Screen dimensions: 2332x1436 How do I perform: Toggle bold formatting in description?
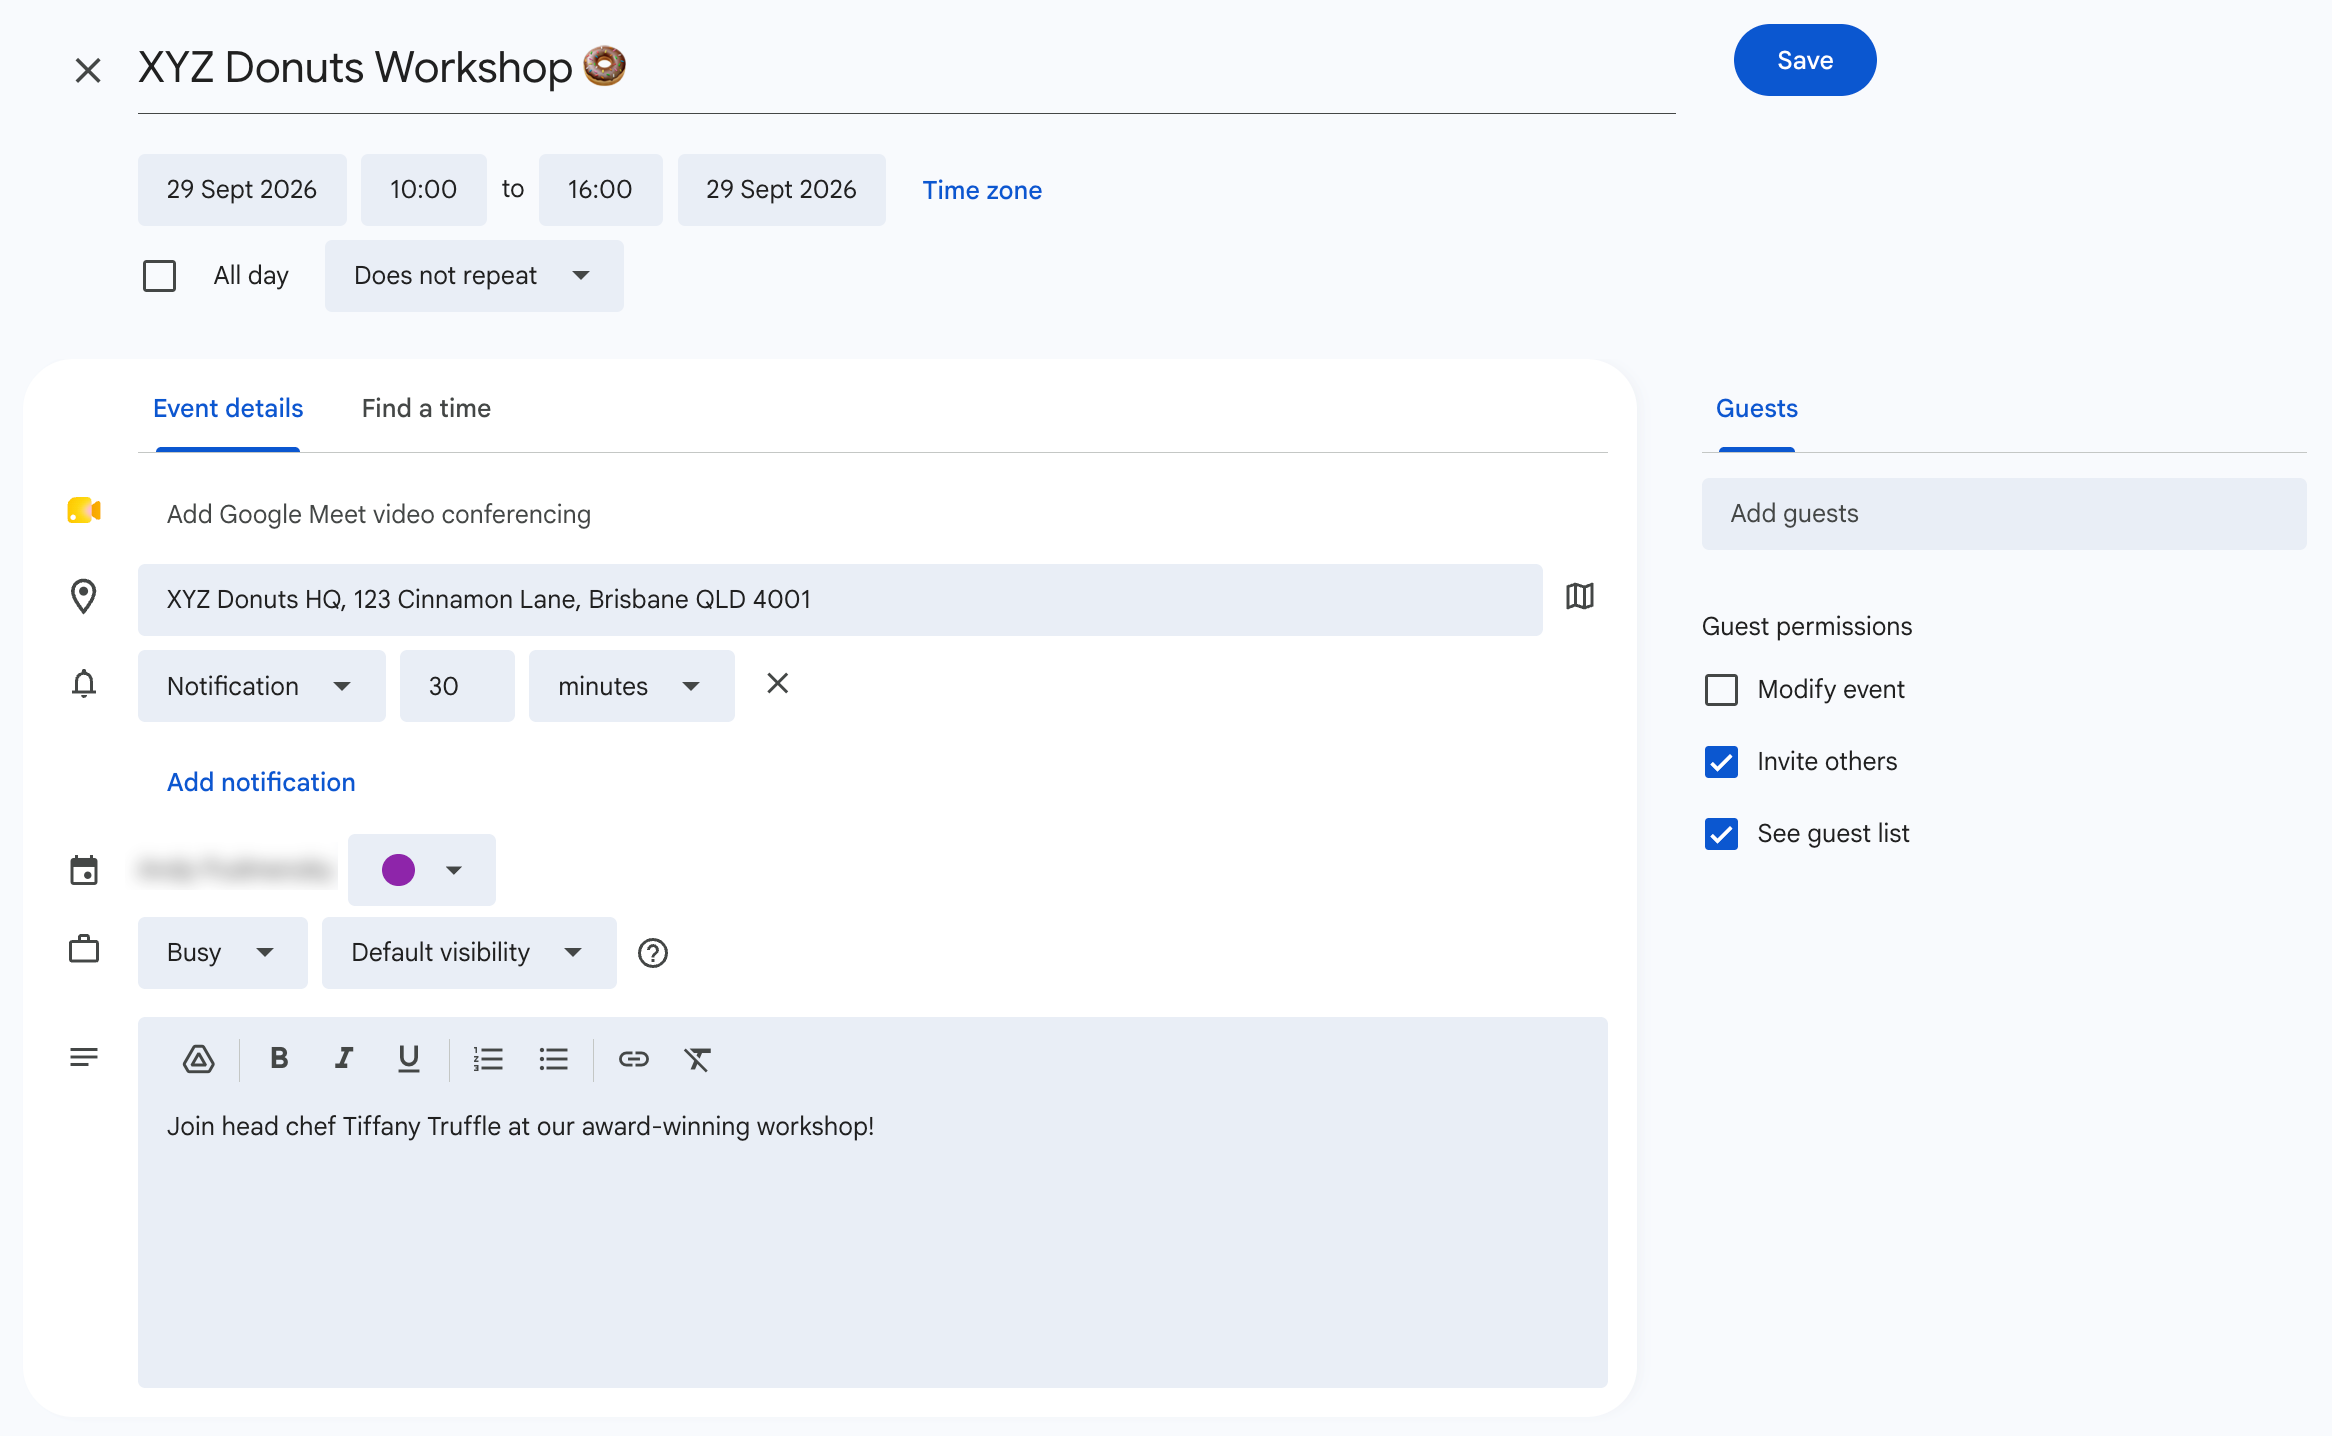pos(279,1058)
